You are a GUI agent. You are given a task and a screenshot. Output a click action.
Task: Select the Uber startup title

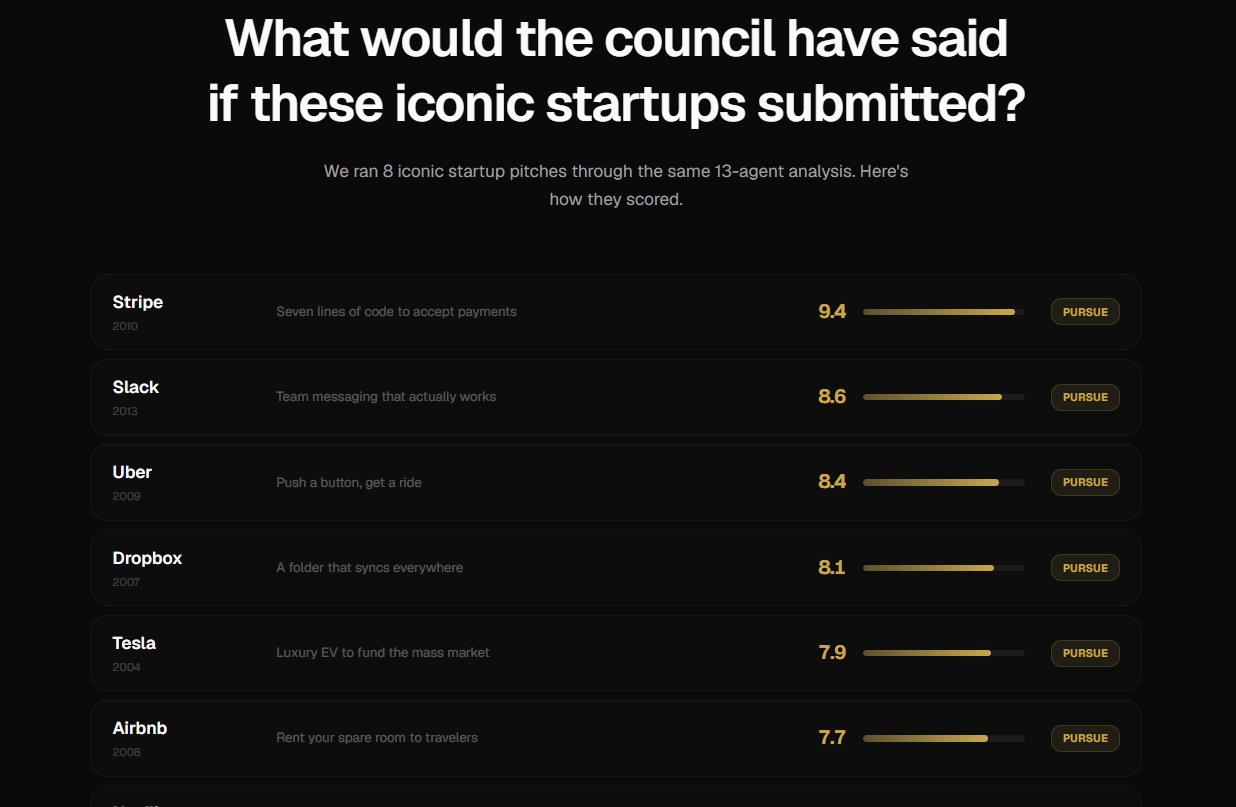pos(132,472)
